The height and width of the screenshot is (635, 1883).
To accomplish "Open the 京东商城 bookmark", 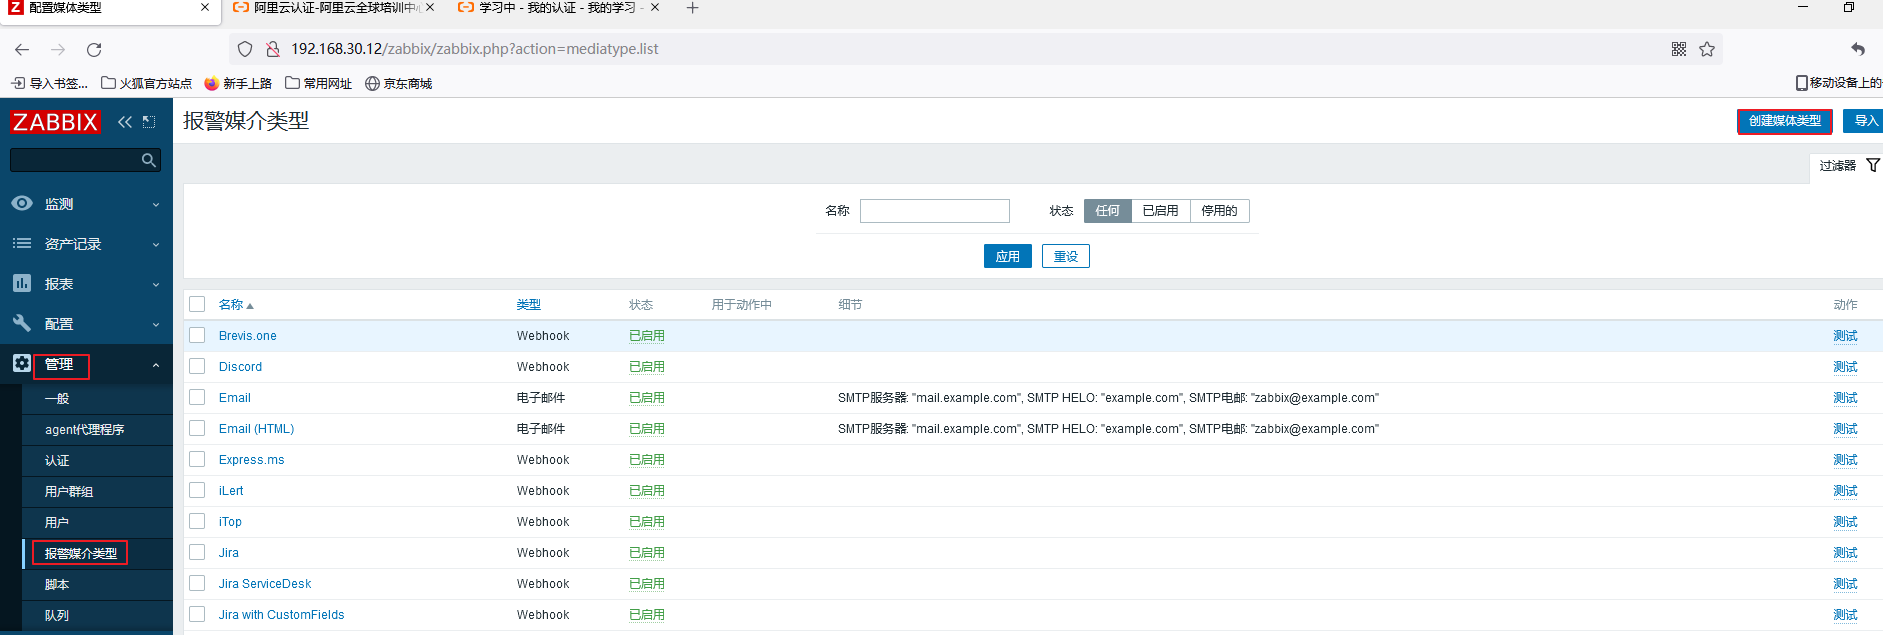I will click(x=399, y=83).
